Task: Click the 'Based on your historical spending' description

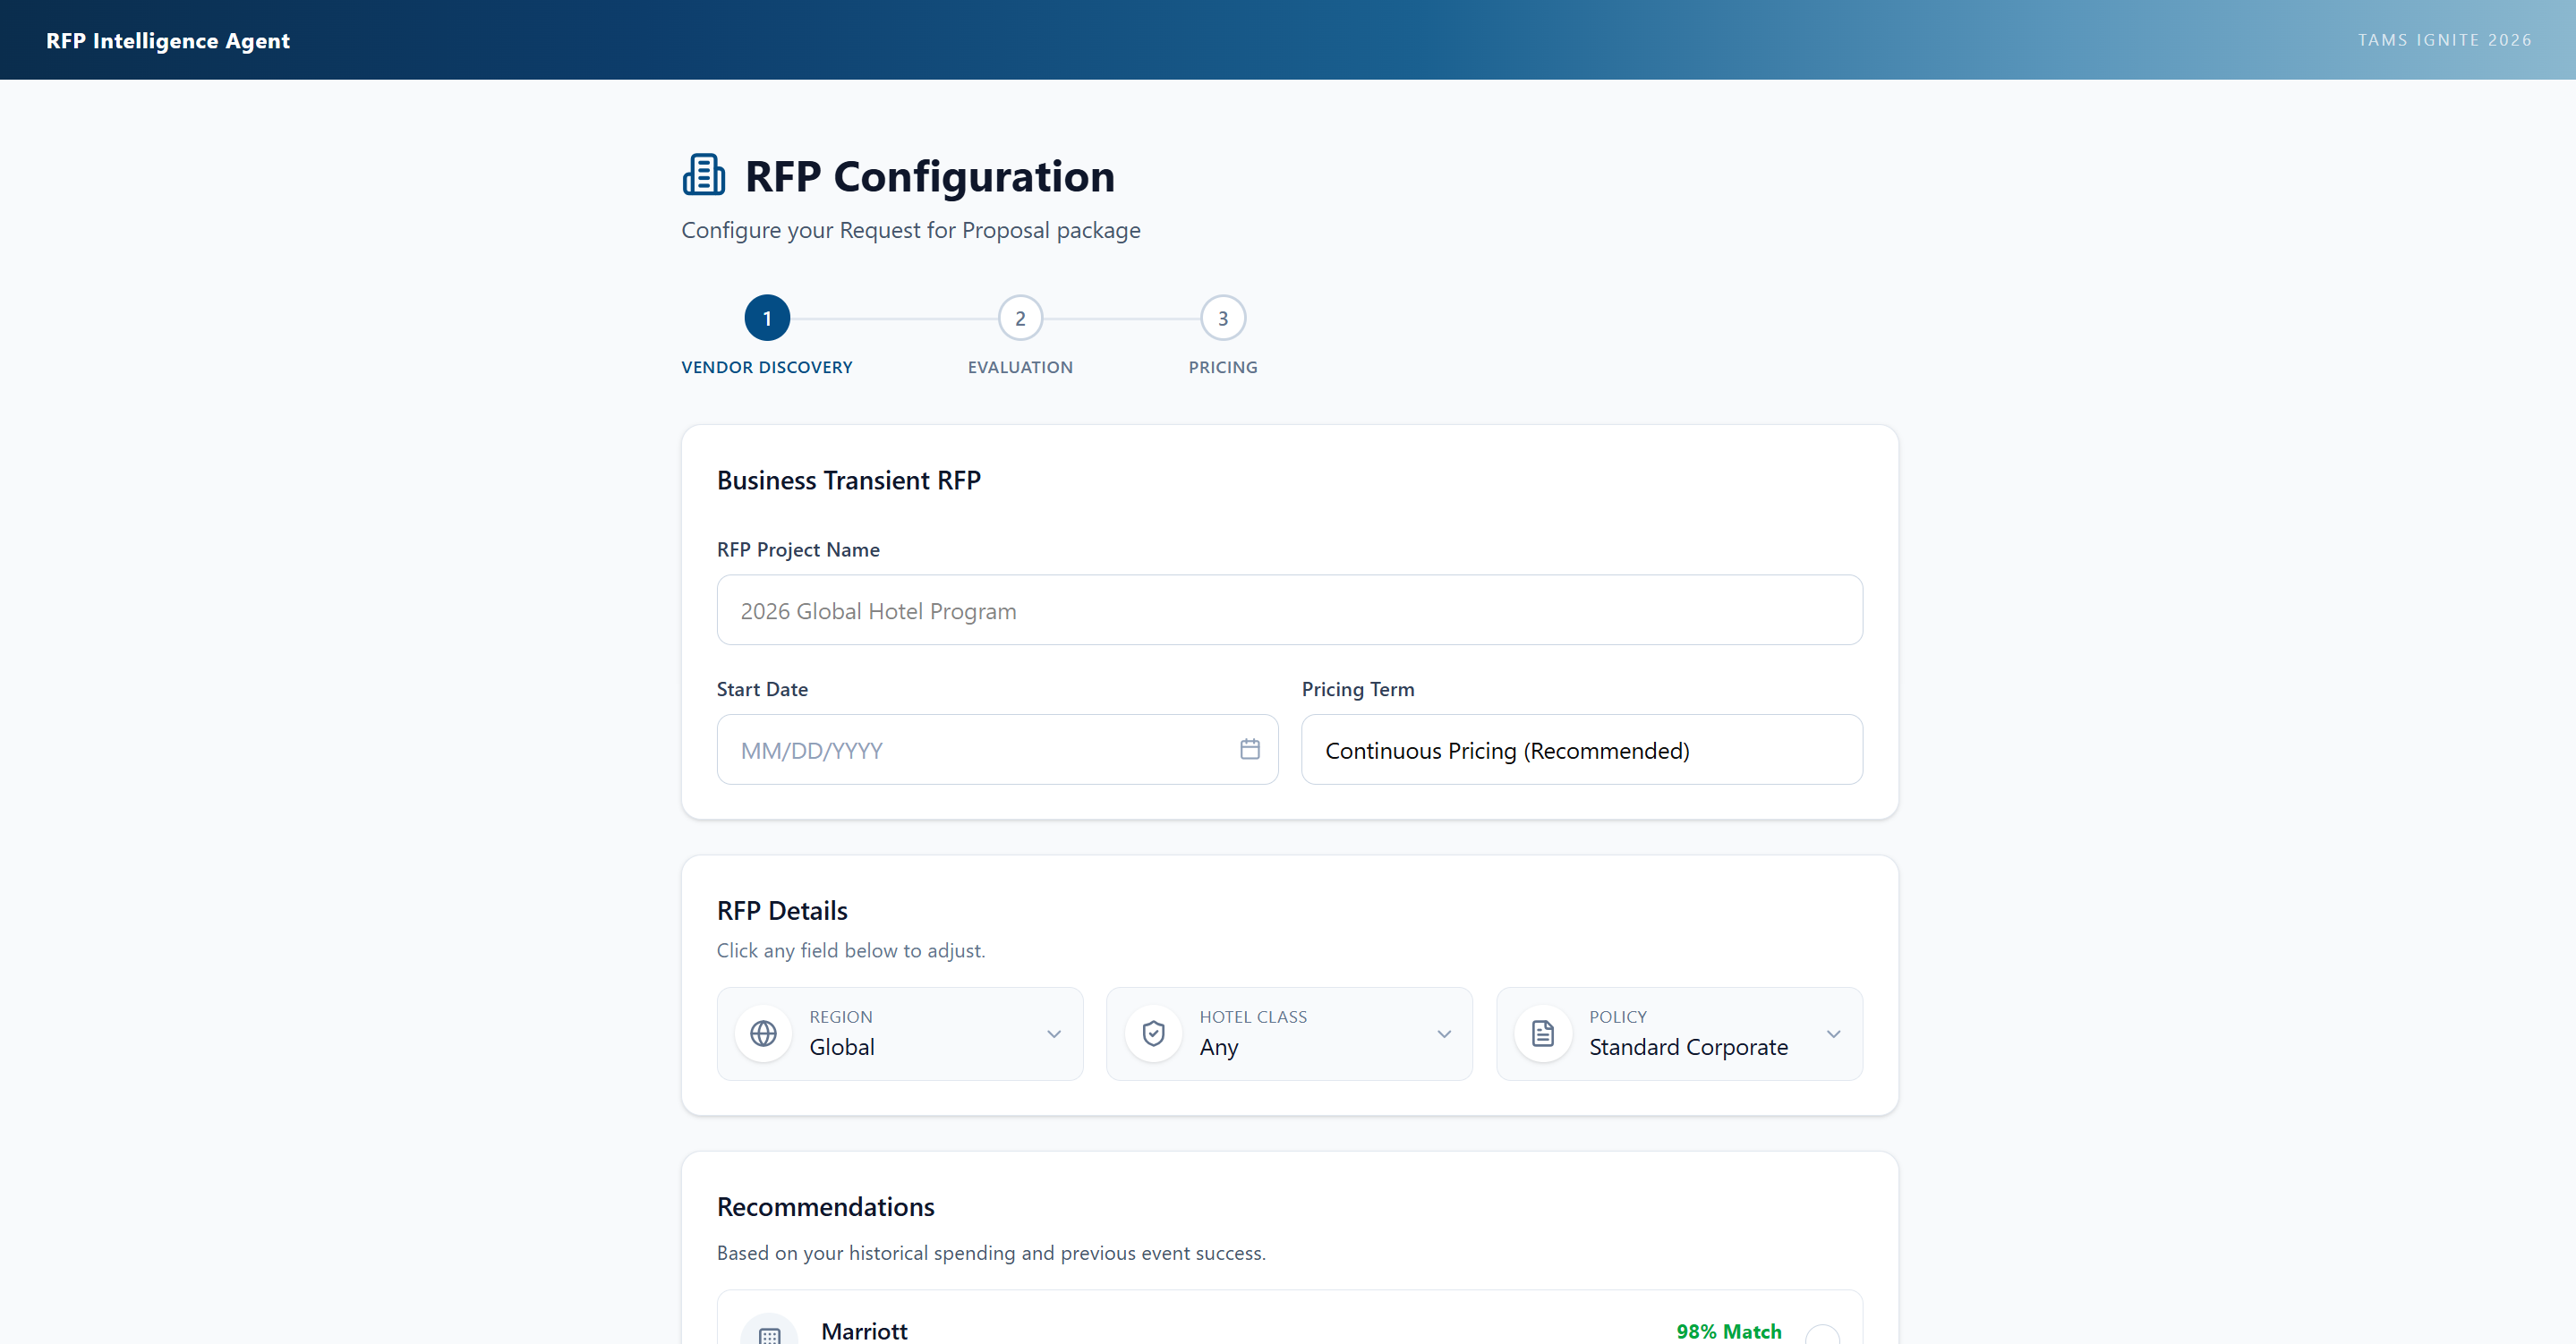Action: click(x=991, y=1252)
